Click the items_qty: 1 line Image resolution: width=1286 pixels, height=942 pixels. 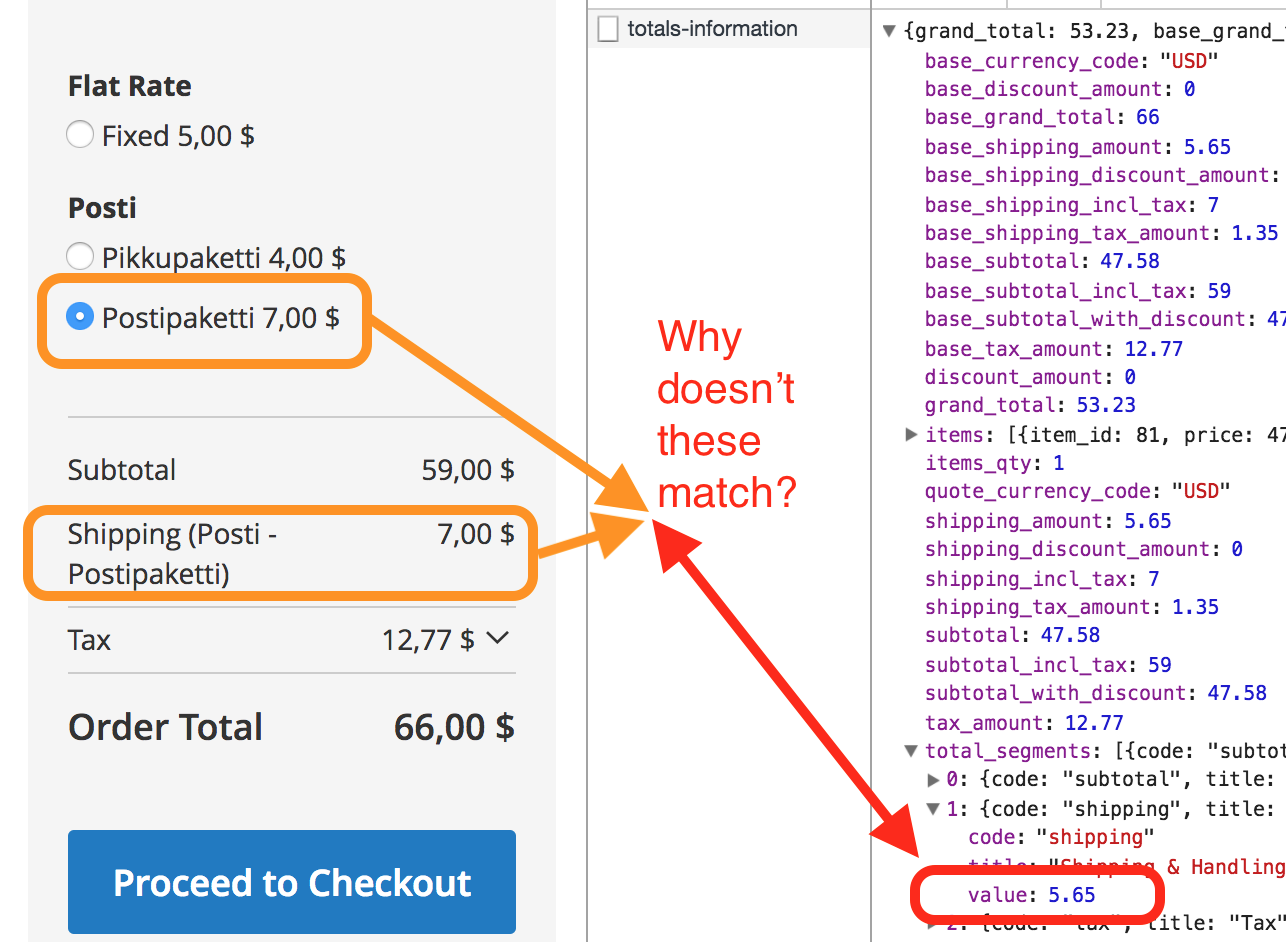[994, 463]
